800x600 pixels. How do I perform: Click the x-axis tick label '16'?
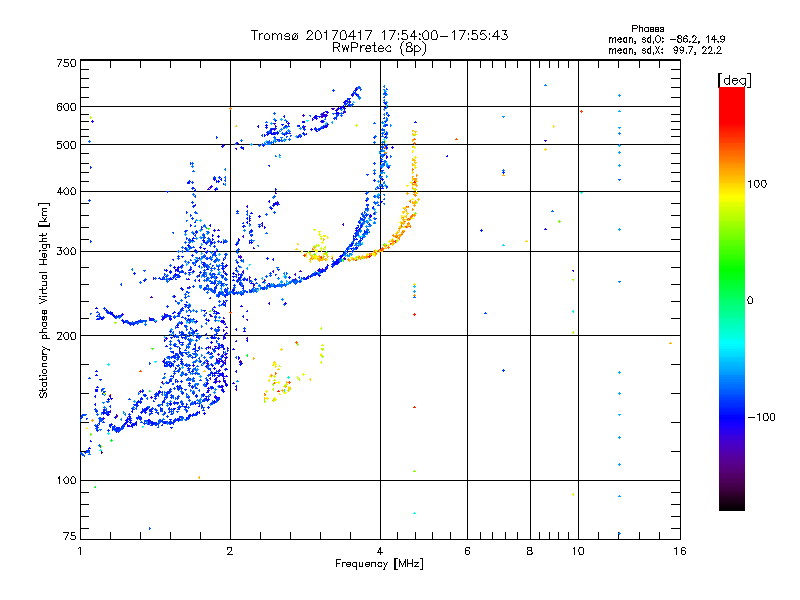tap(680, 551)
